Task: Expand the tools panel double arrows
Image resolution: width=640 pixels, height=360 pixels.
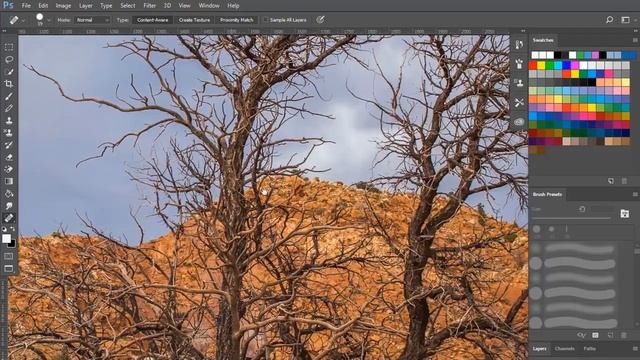Action: (x=4, y=31)
